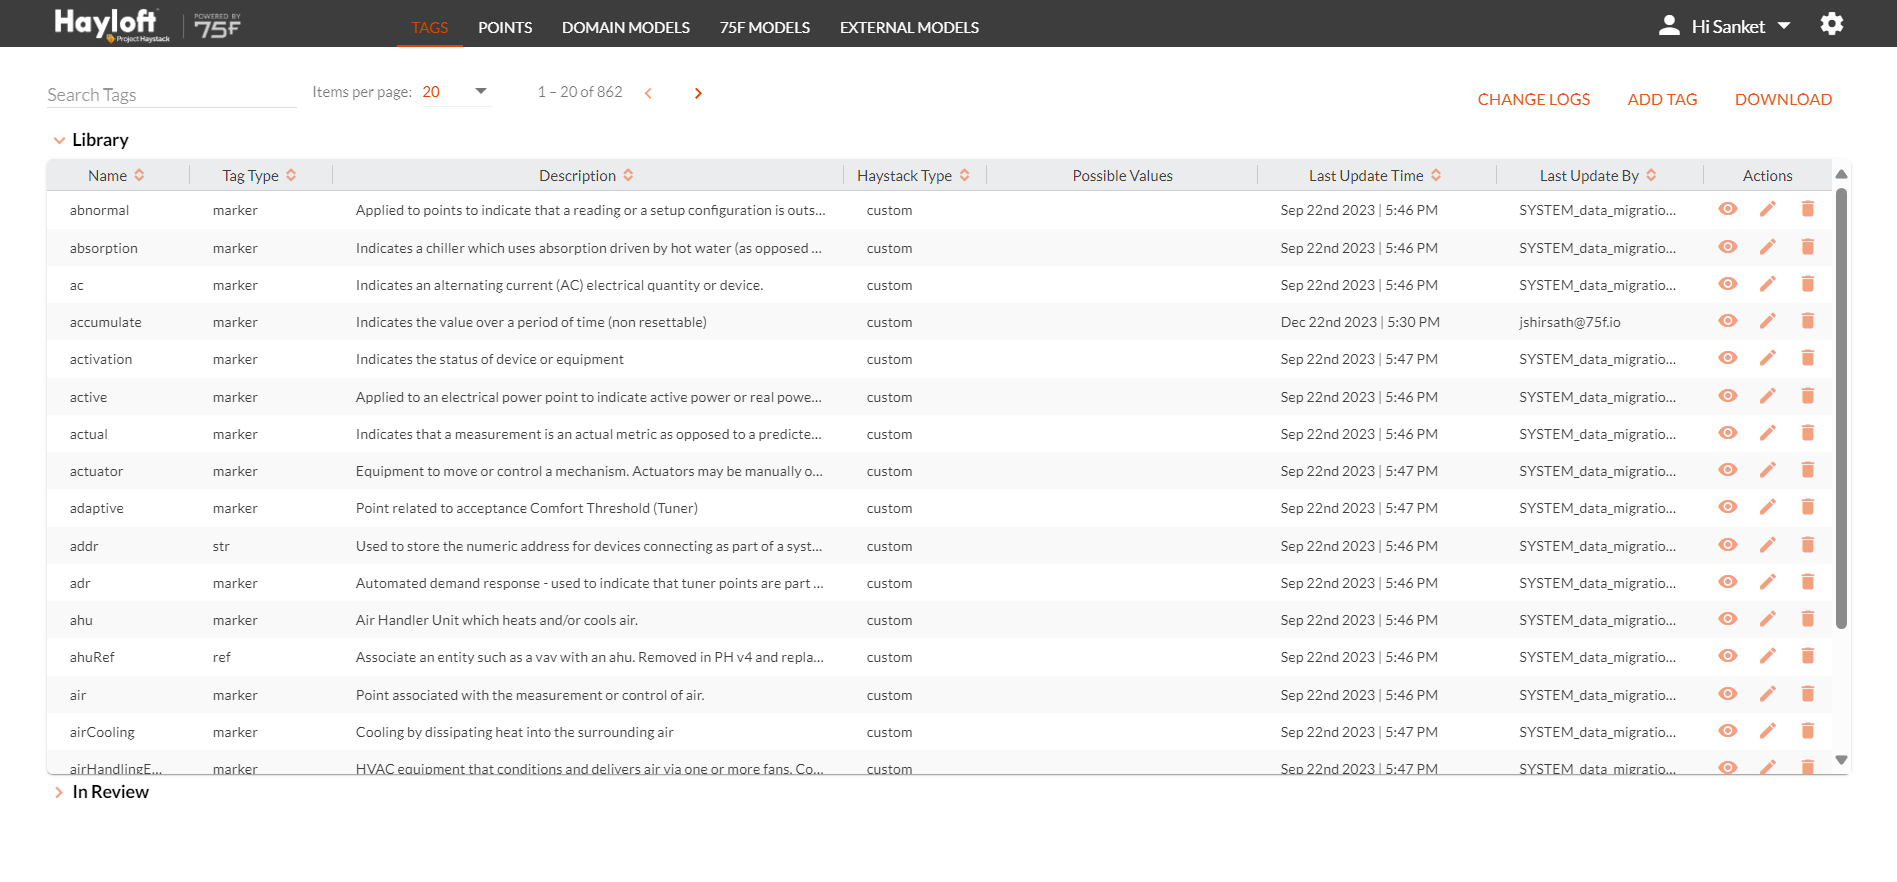Viewport: 1897px width, 882px height.
Task: Switch to the POINTS tab
Action: [505, 27]
